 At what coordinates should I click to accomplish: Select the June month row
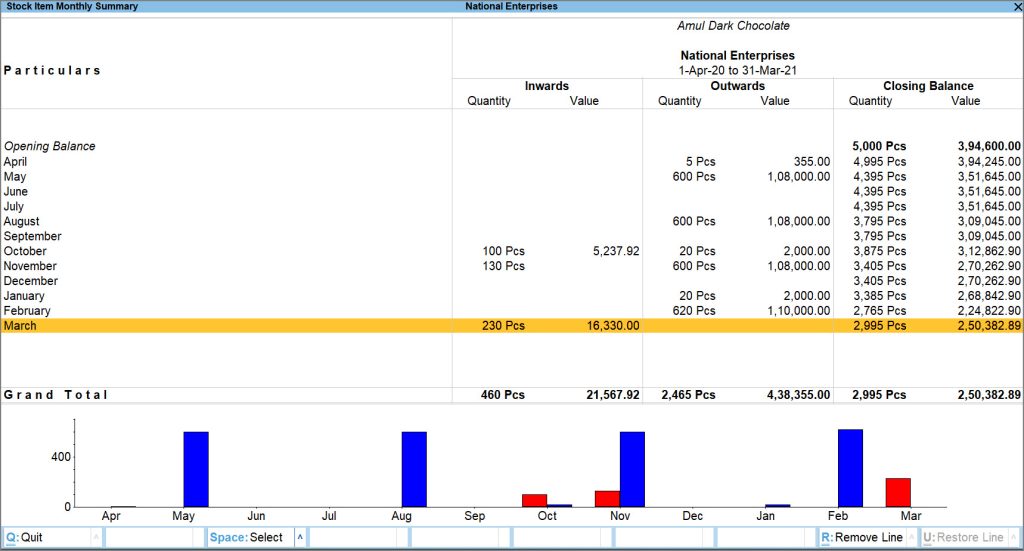pos(512,191)
